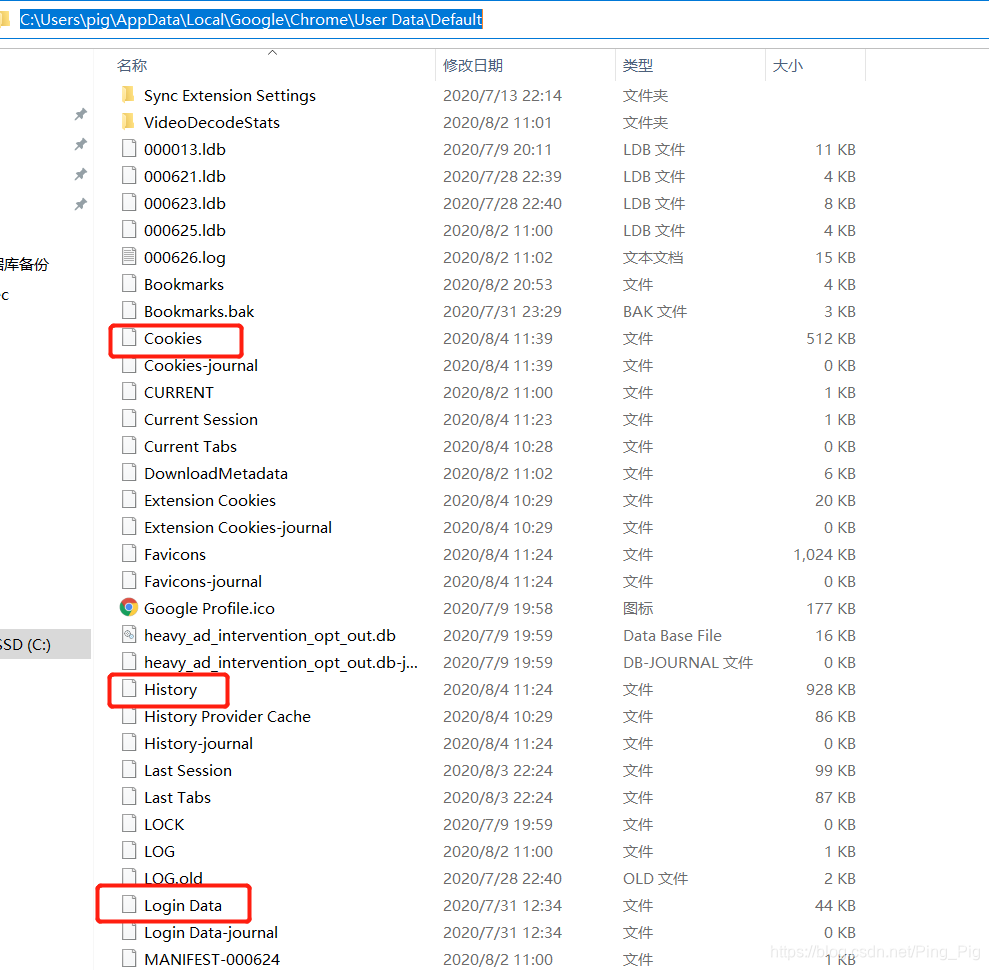The image size is (989, 970).
Task: Click the DB-JOURNAL 文件 type cell
Action: 688,662
